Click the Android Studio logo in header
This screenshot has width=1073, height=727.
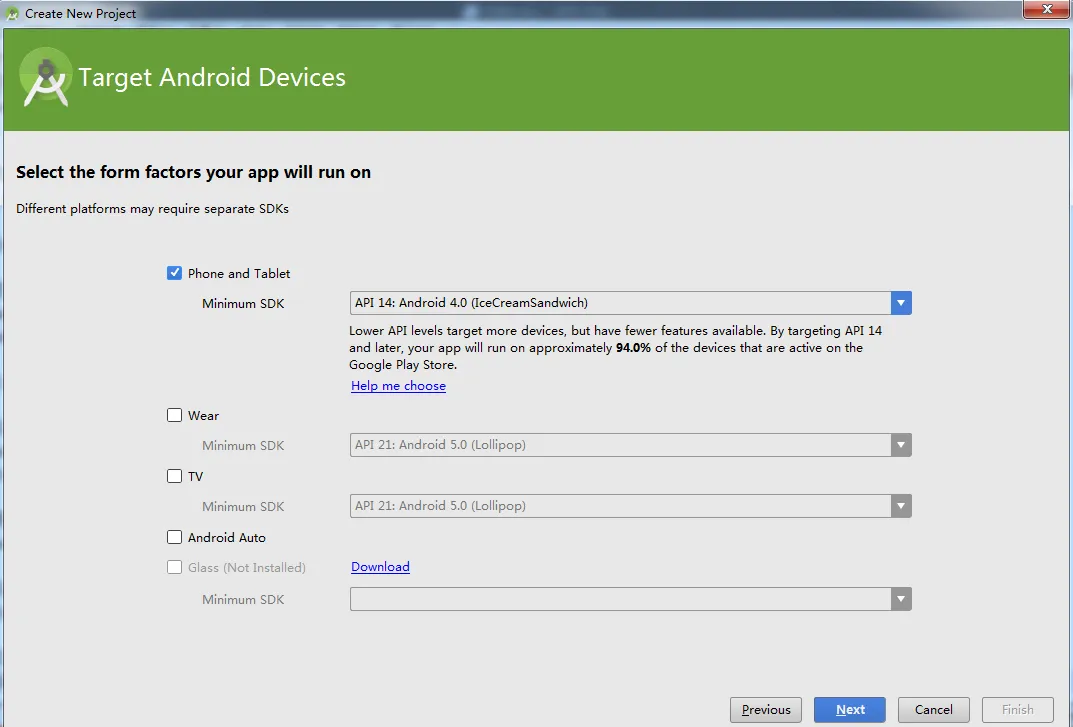46,77
